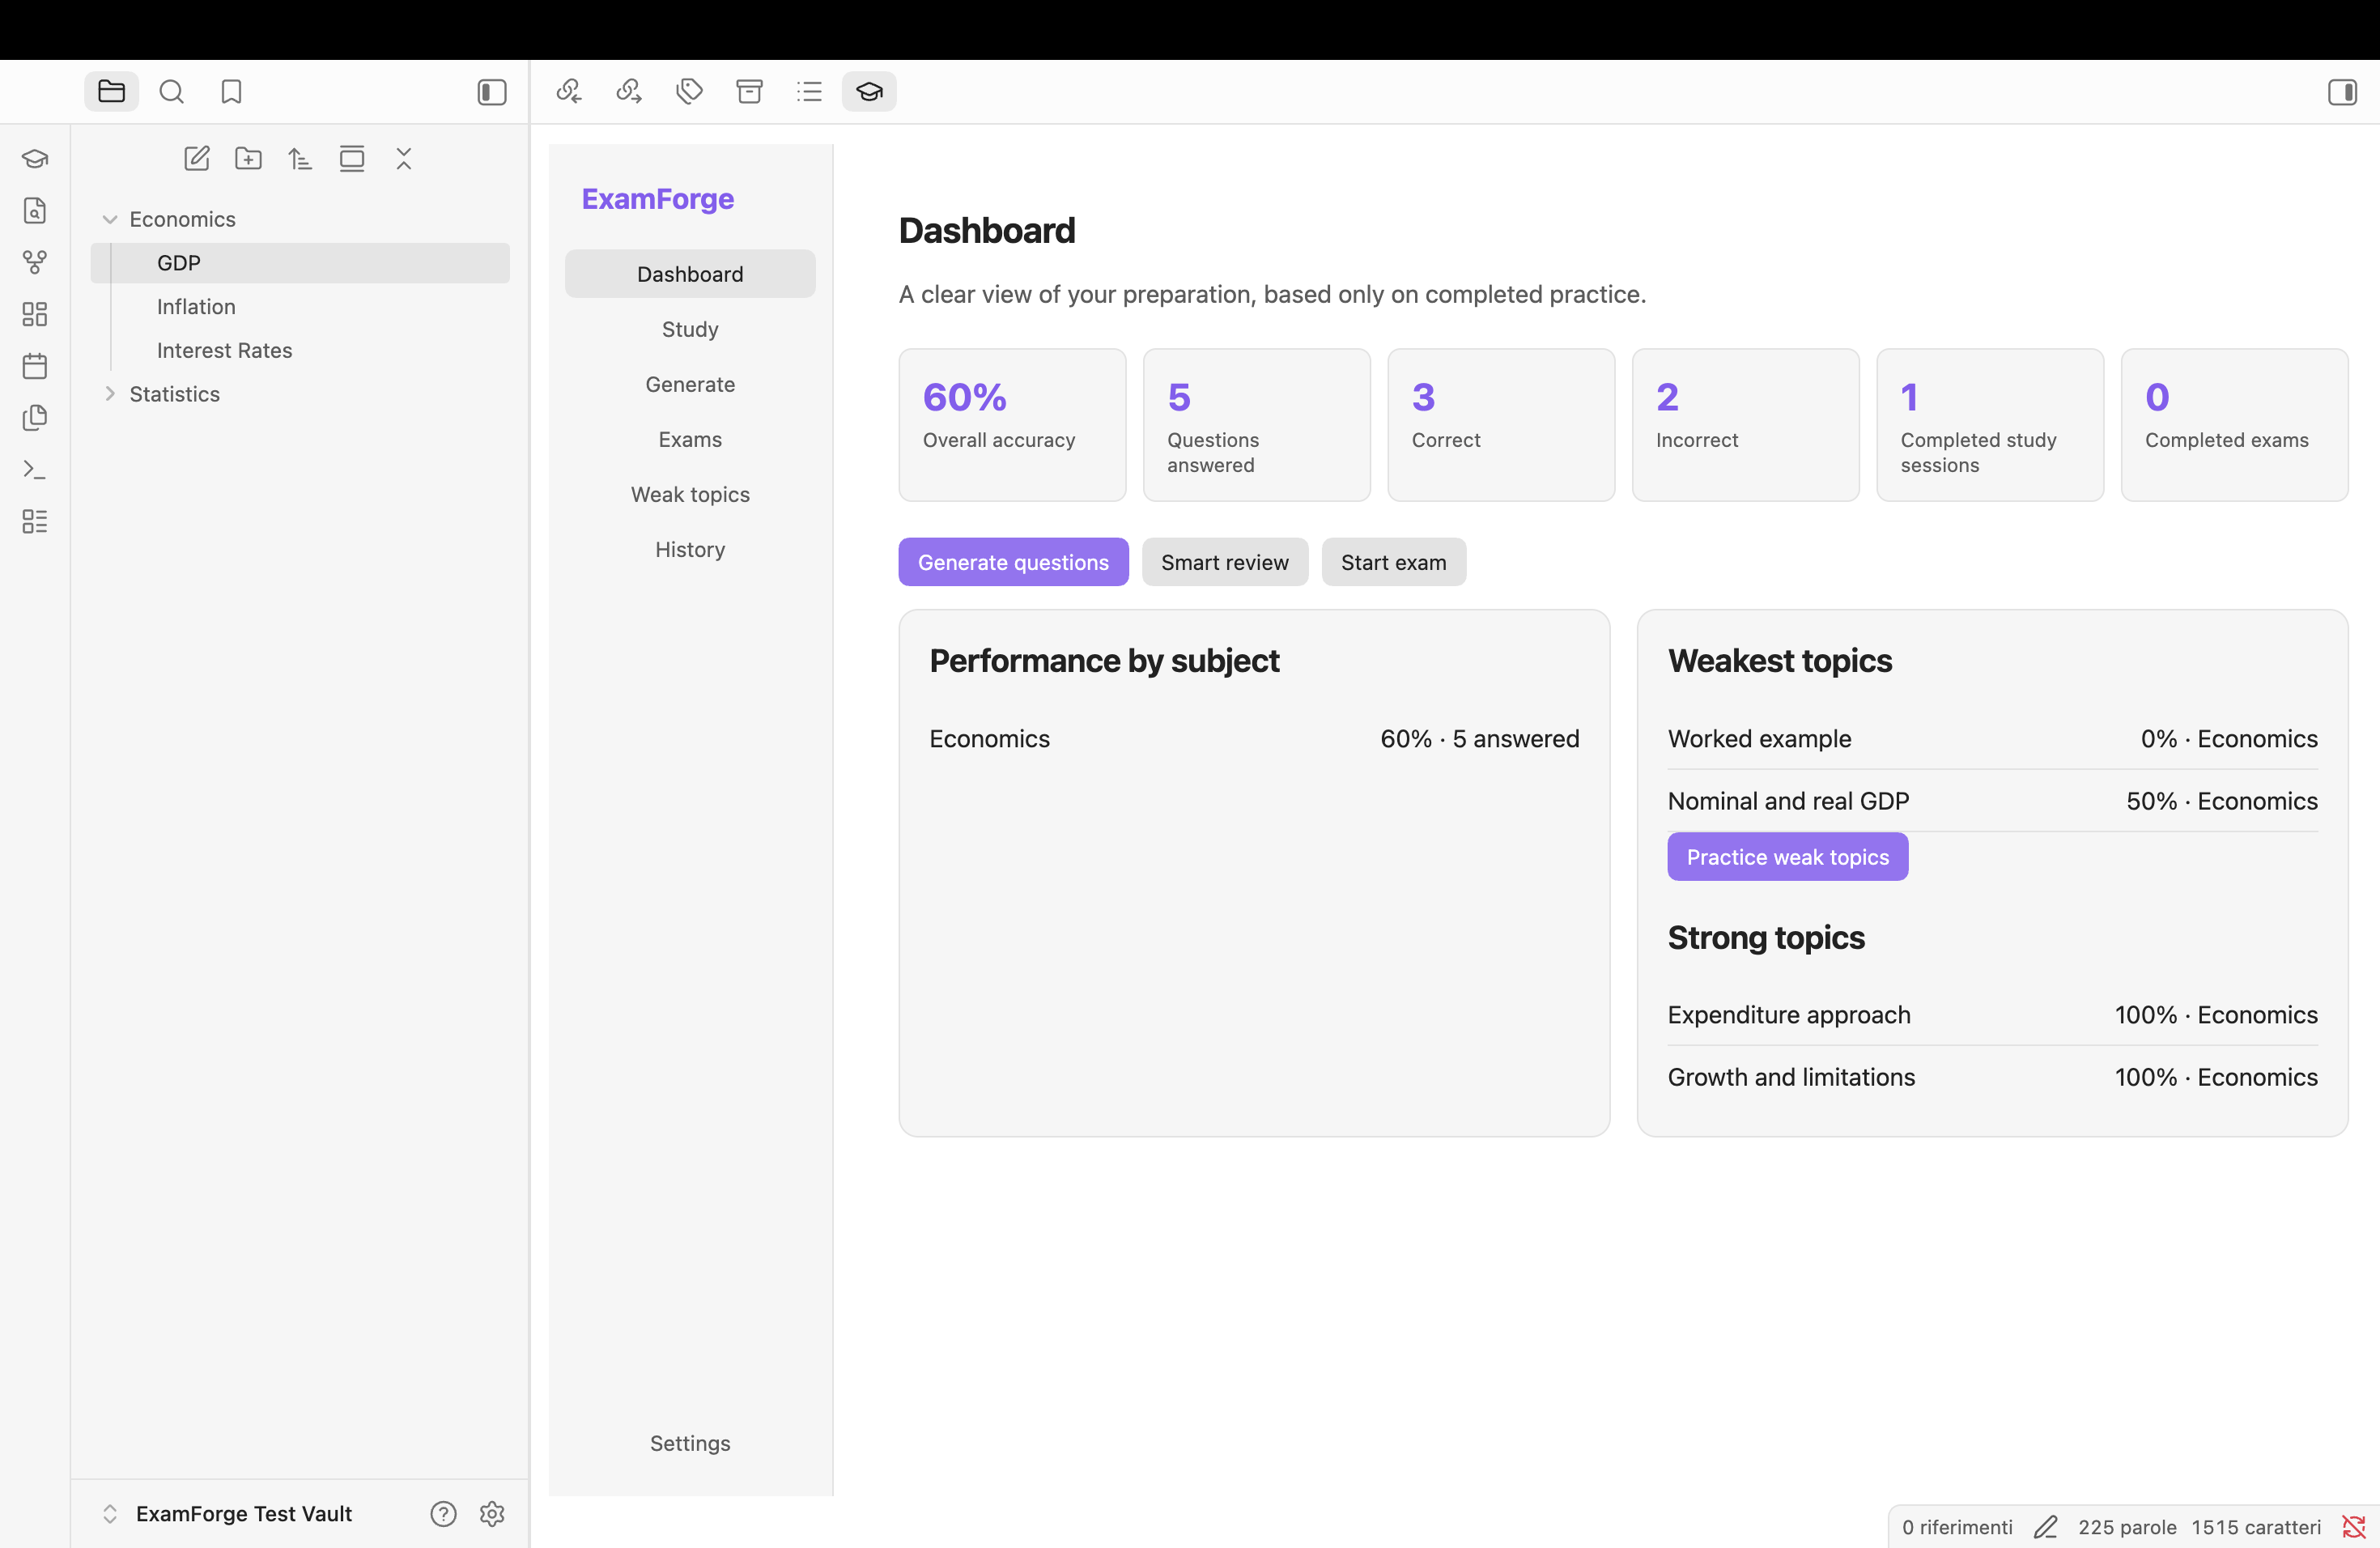Click the bottom list-layout ribbon icon
This screenshot has width=2380, height=1548.
[35, 521]
